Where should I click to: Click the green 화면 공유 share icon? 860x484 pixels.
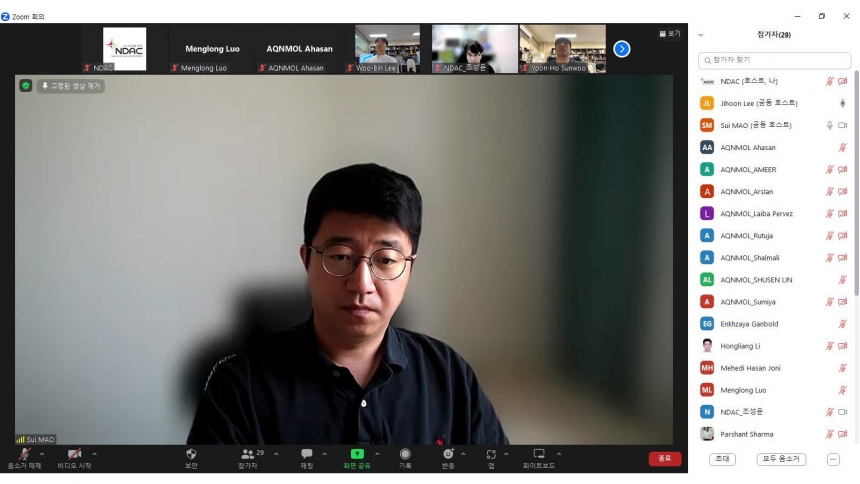coord(357,454)
